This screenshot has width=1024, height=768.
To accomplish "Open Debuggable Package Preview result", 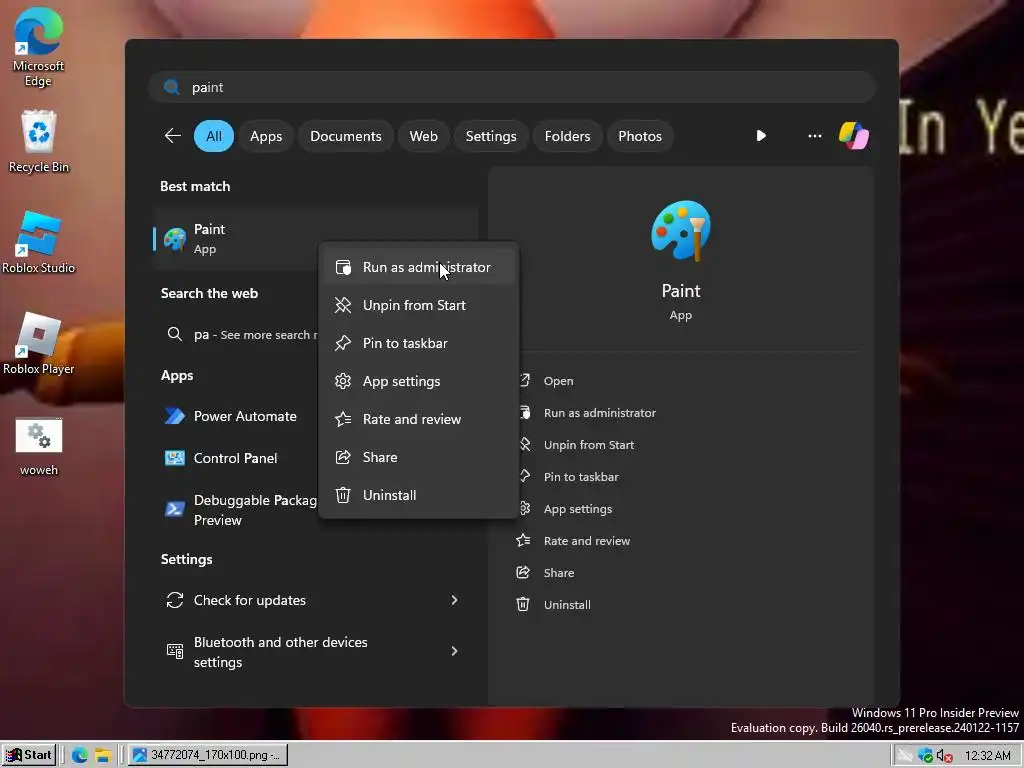I will (x=238, y=510).
